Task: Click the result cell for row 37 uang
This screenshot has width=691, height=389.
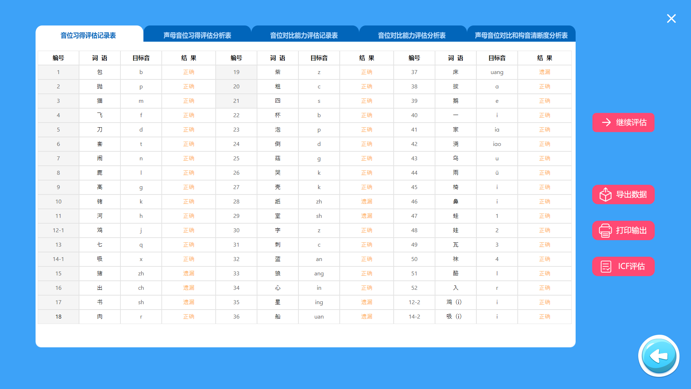Action: (545, 72)
